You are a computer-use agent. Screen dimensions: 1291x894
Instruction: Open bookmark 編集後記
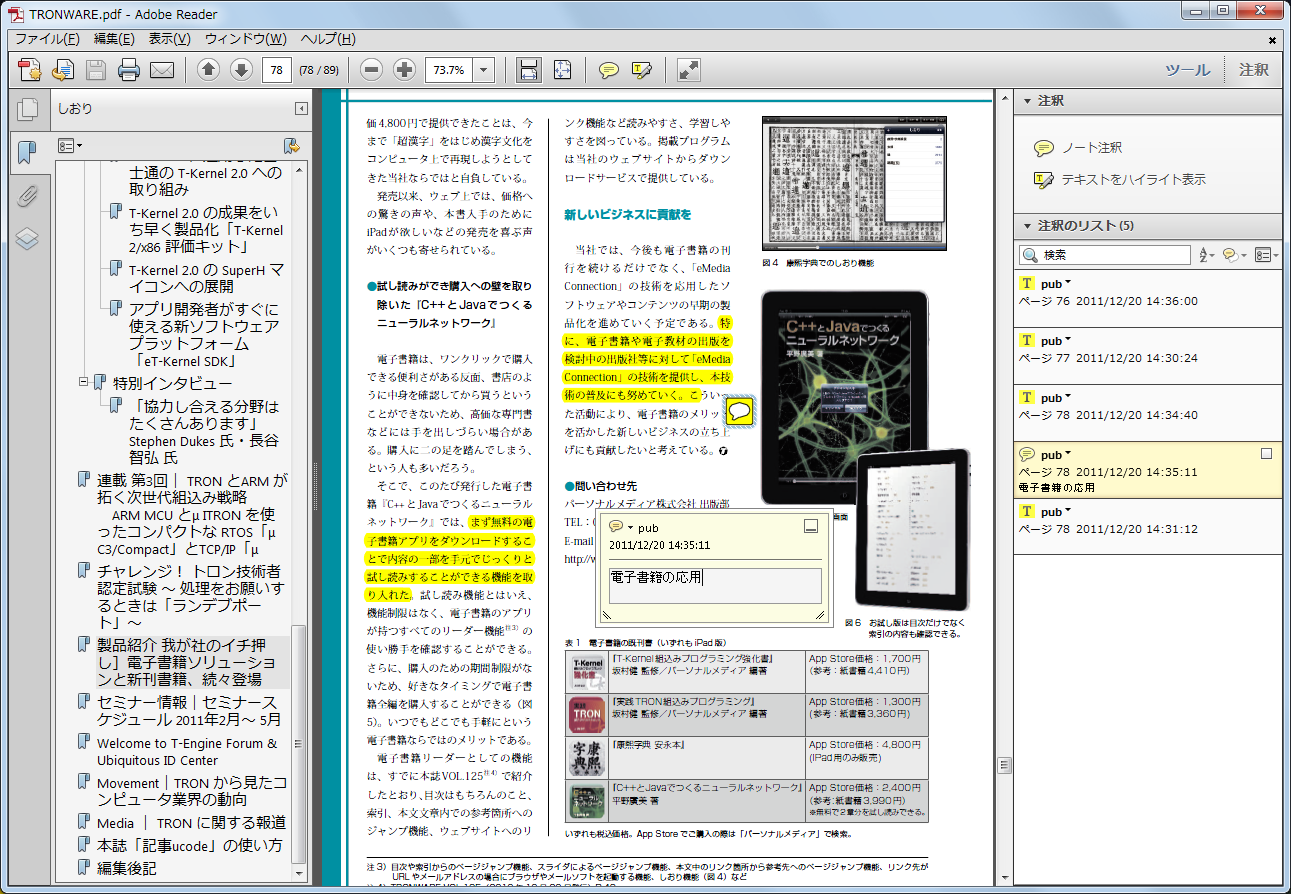click(x=126, y=868)
